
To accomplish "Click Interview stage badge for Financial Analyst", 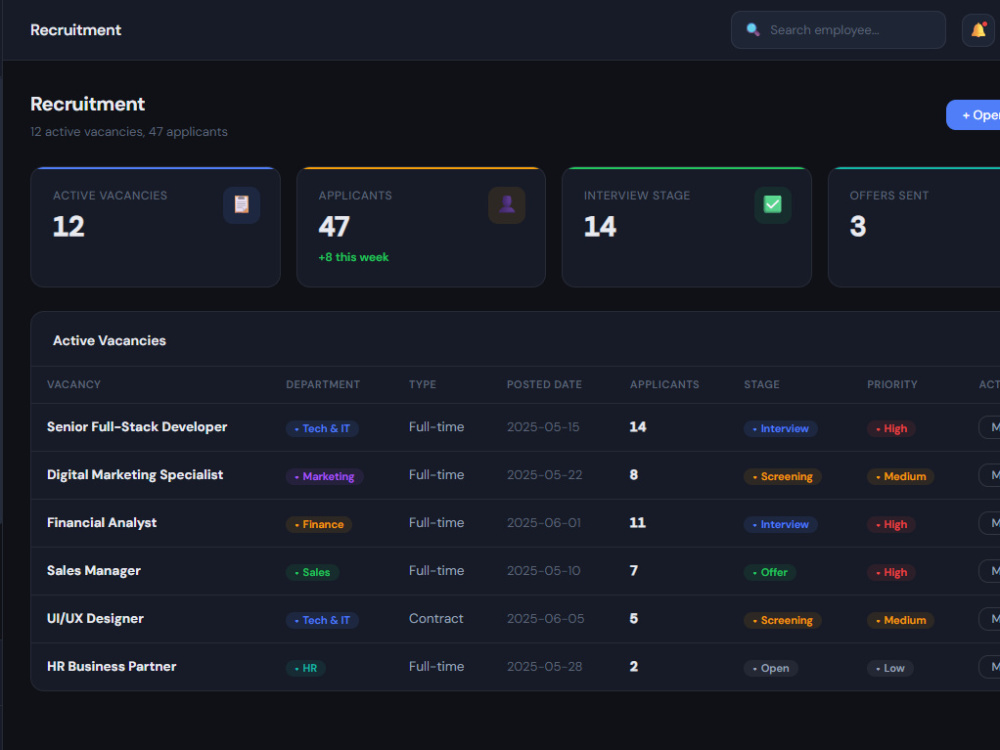I will coord(781,524).
